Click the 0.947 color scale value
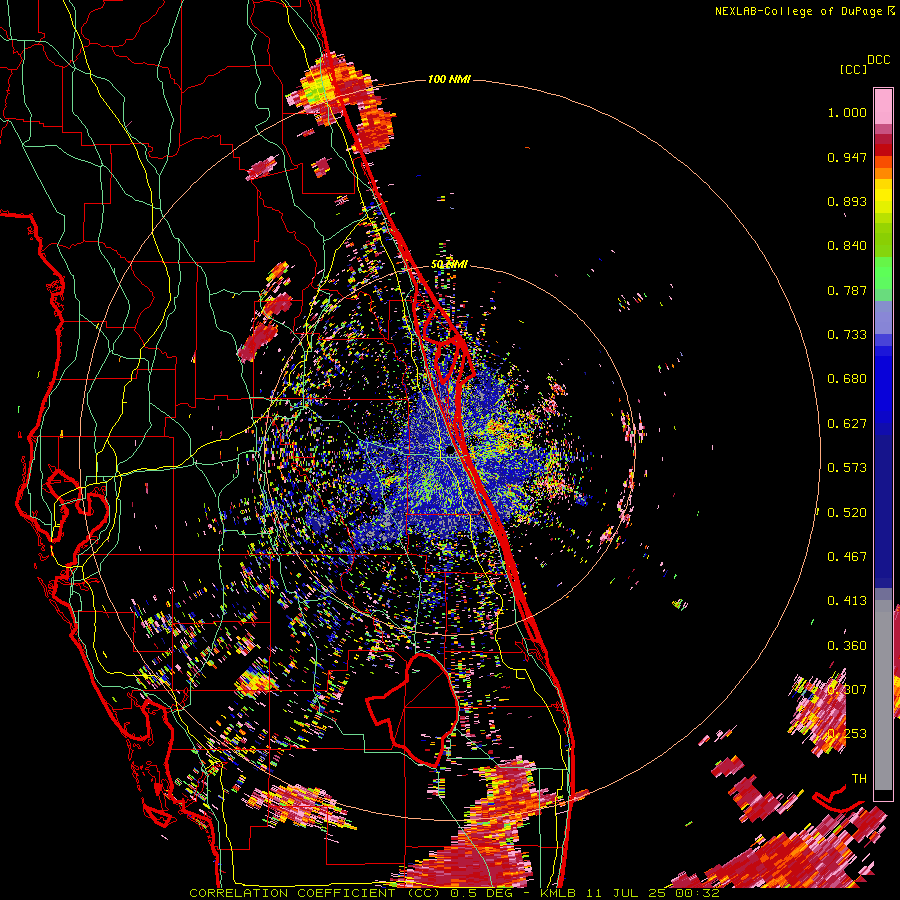This screenshot has height=900, width=900. point(847,157)
